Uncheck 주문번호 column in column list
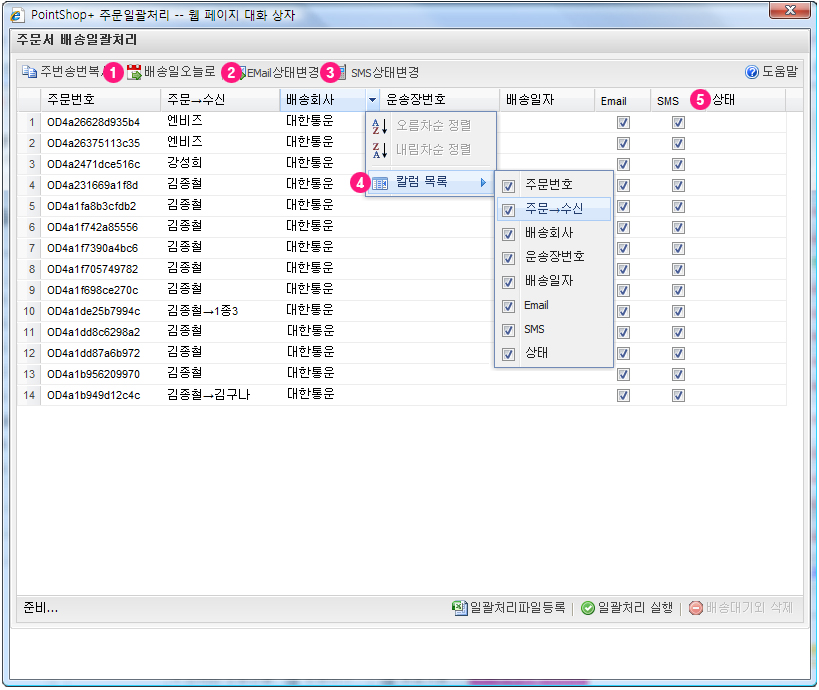Viewport: 819px width, 690px height. coord(509,185)
